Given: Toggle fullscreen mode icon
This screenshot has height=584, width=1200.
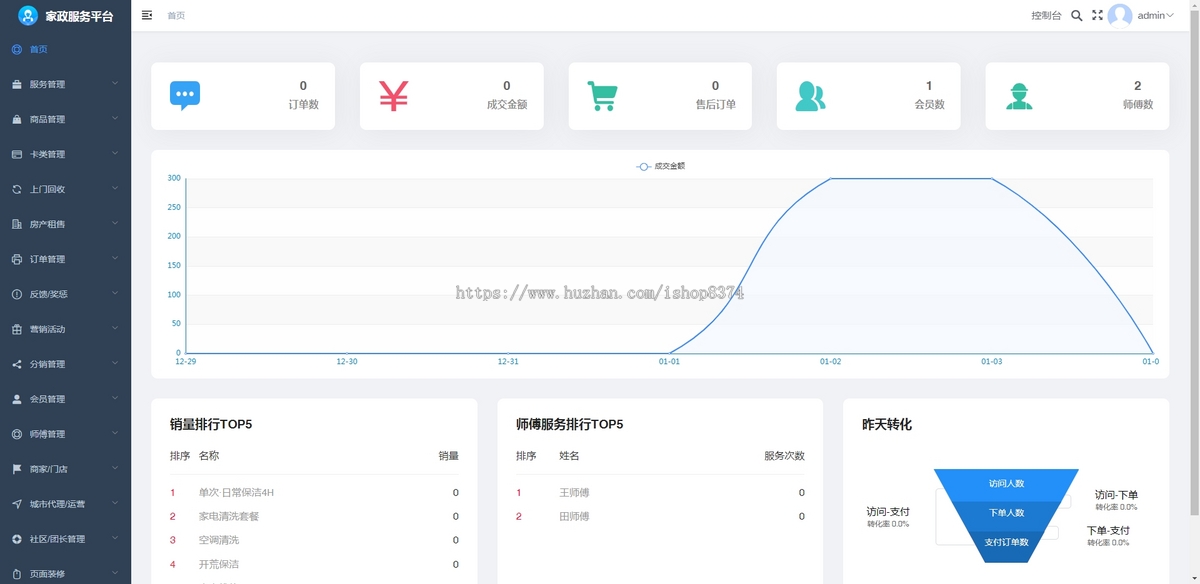Looking at the screenshot, I should click(1097, 16).
